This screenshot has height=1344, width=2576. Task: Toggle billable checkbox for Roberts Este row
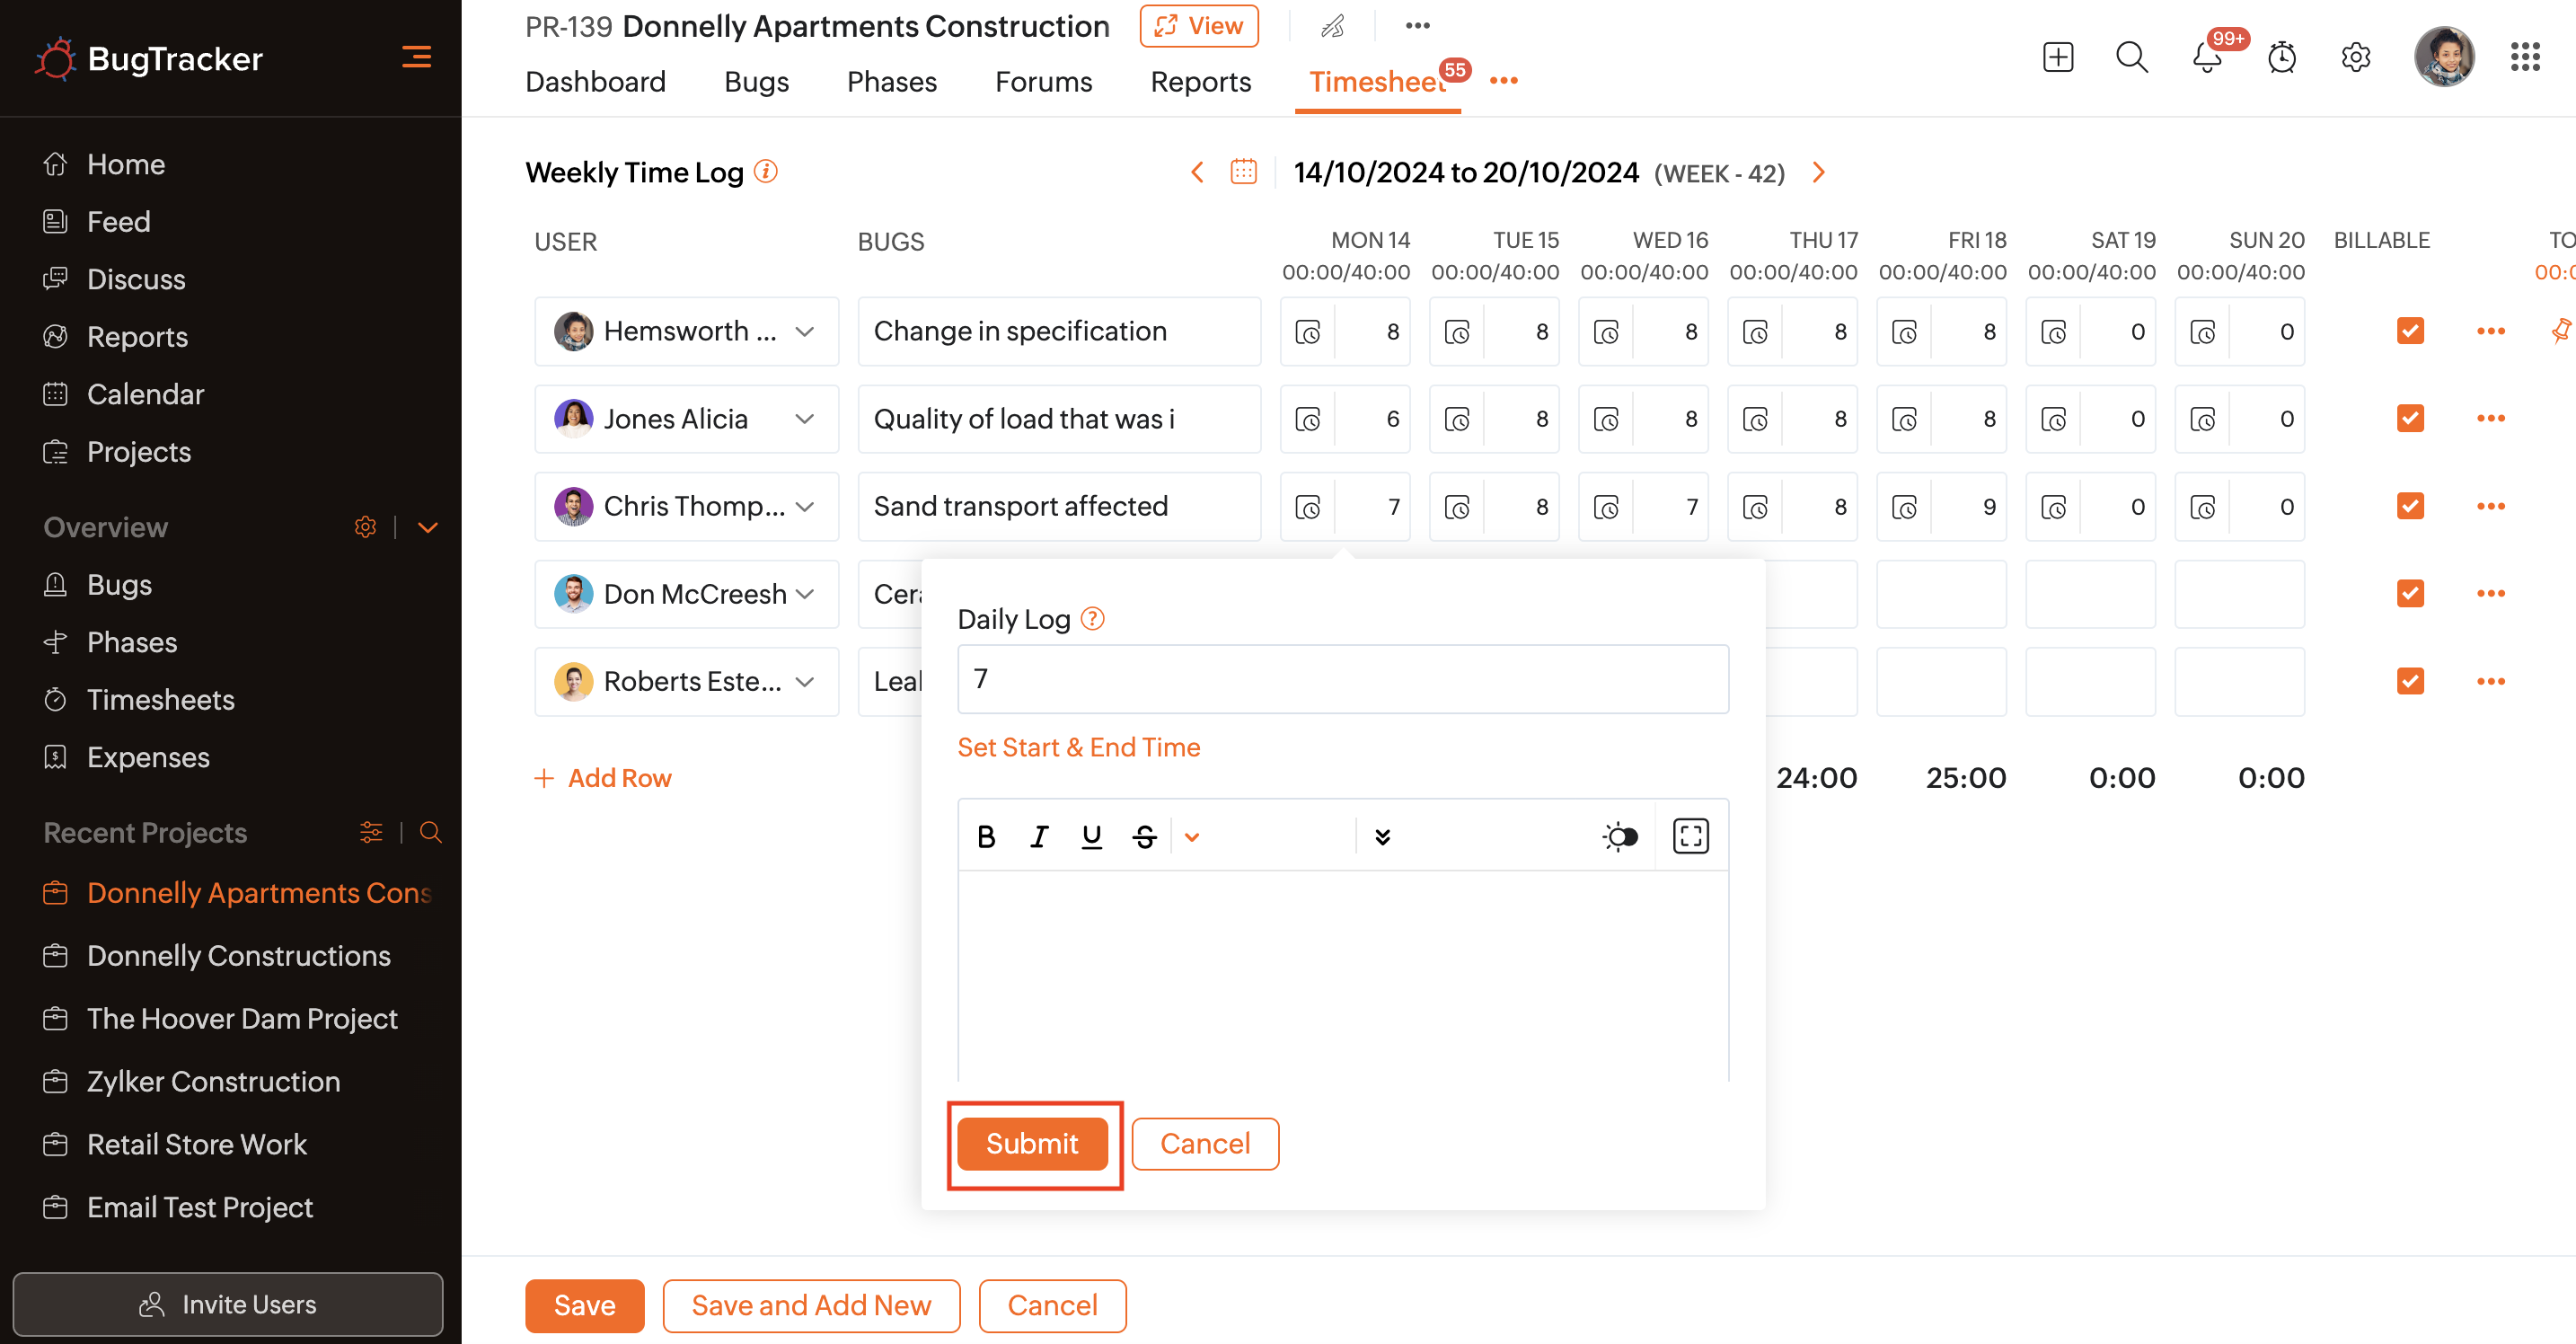coord(2410,681)
